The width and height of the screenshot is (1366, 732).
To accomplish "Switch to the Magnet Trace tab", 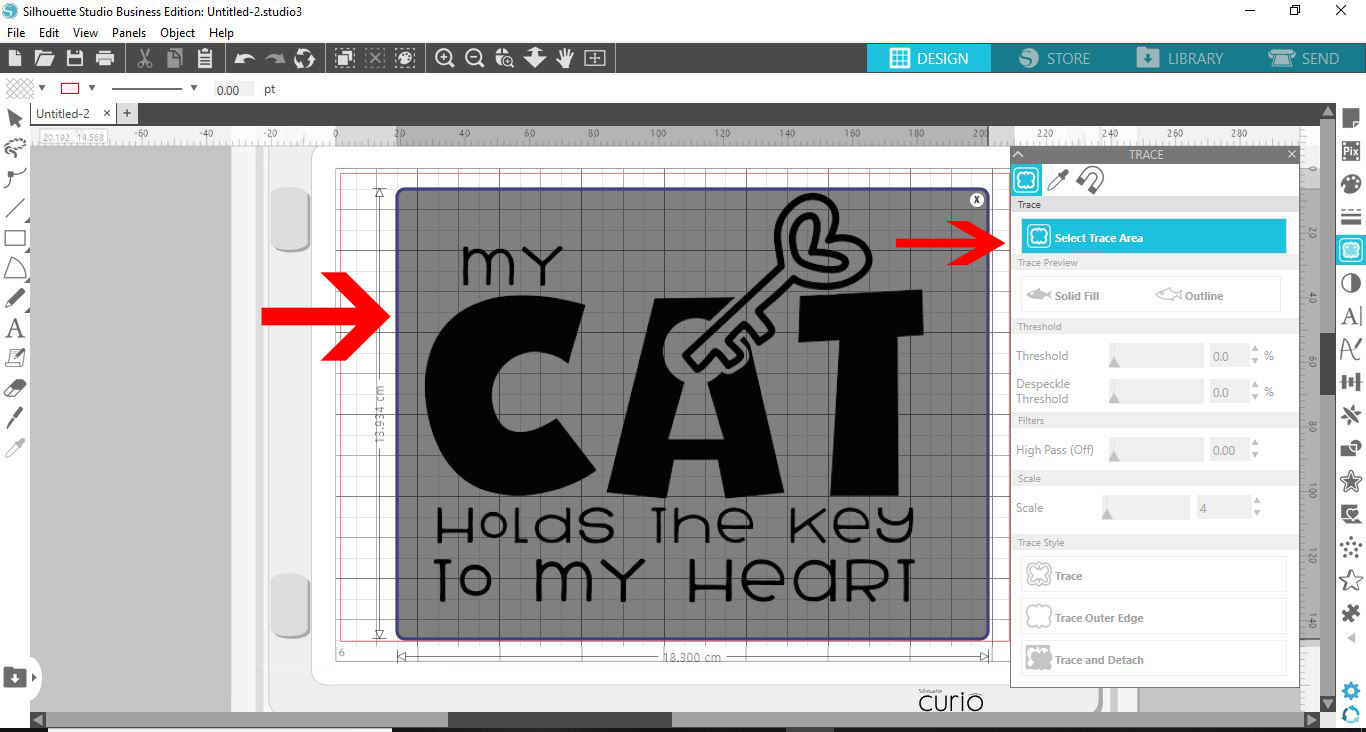I will tap(1090, 180).
